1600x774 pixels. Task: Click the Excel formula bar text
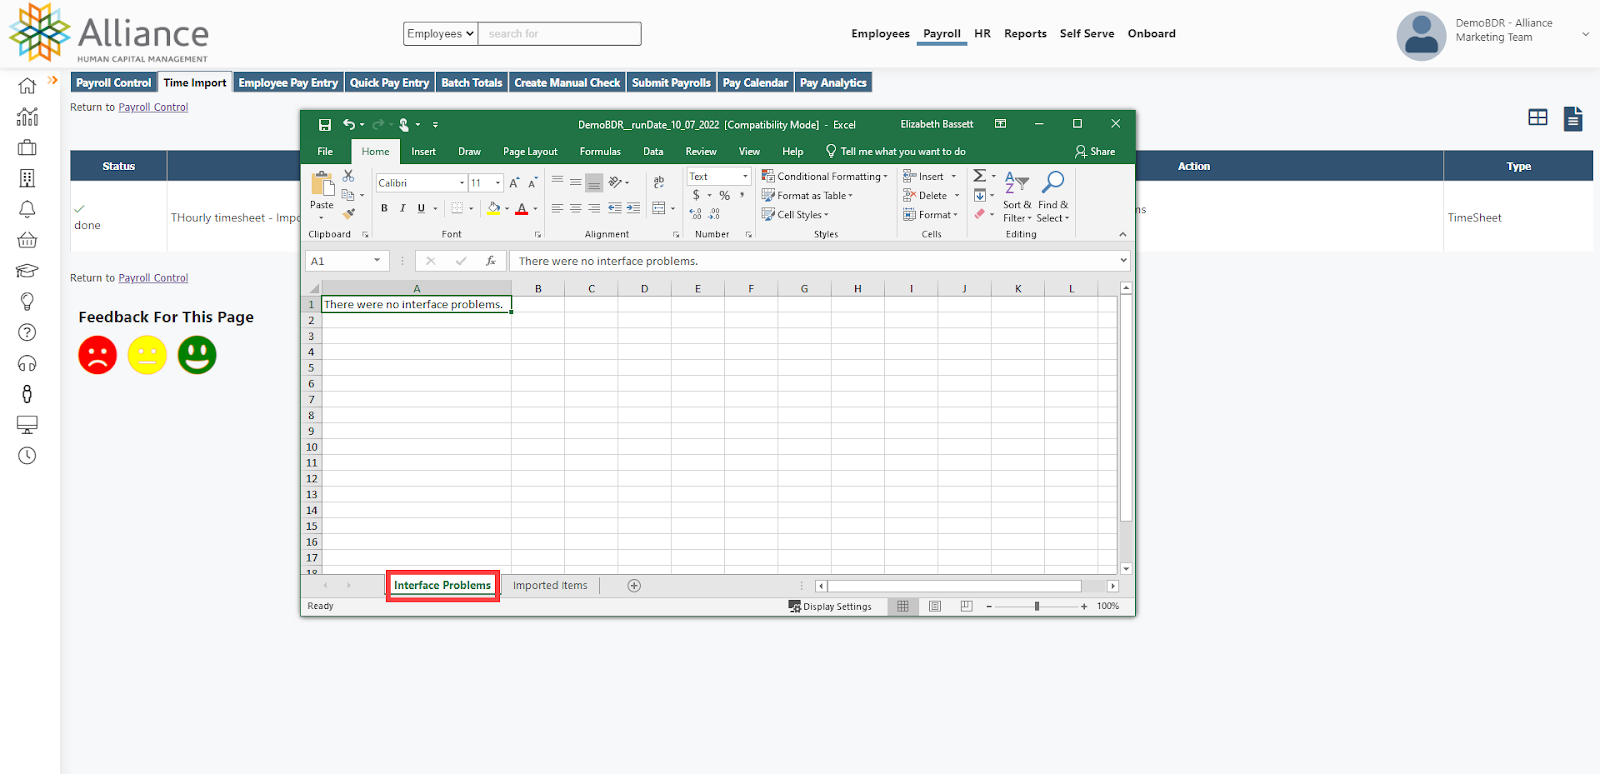[x=608, y=261]
